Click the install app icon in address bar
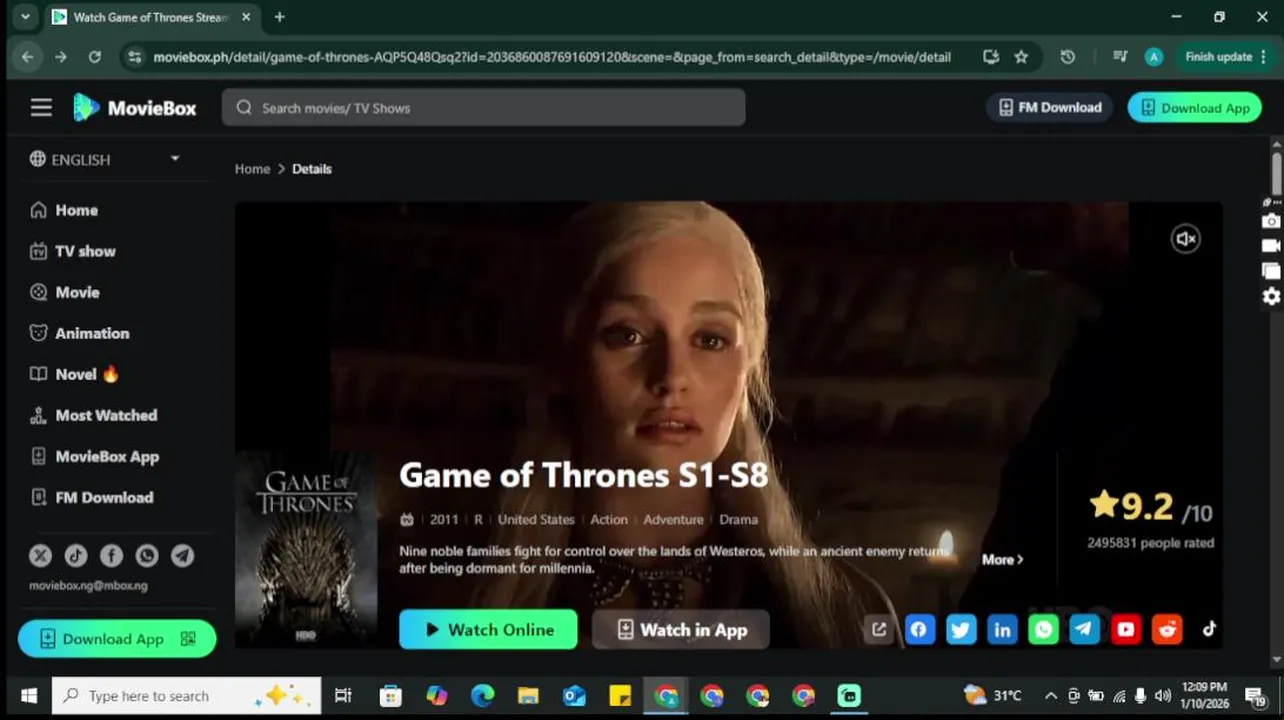The width and height of the screenshot is (1284, 720). click(x=991, y=57)
